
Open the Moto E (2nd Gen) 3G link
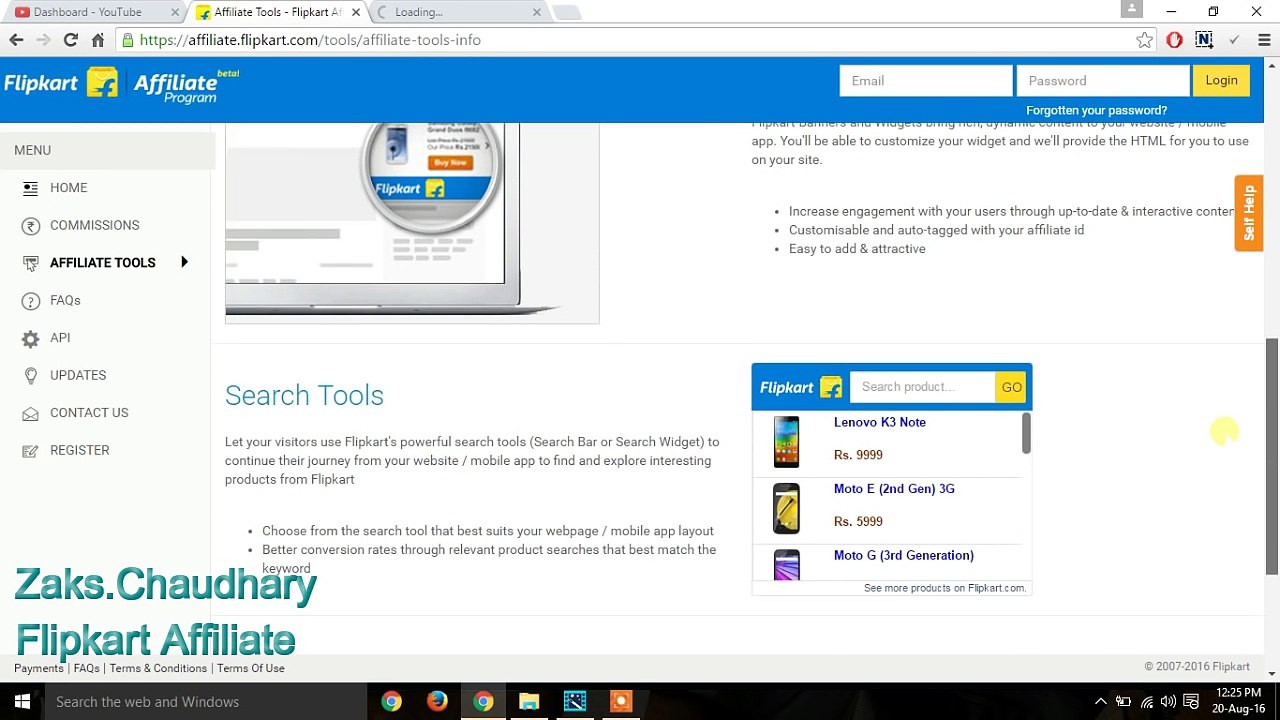pos(894,489)
